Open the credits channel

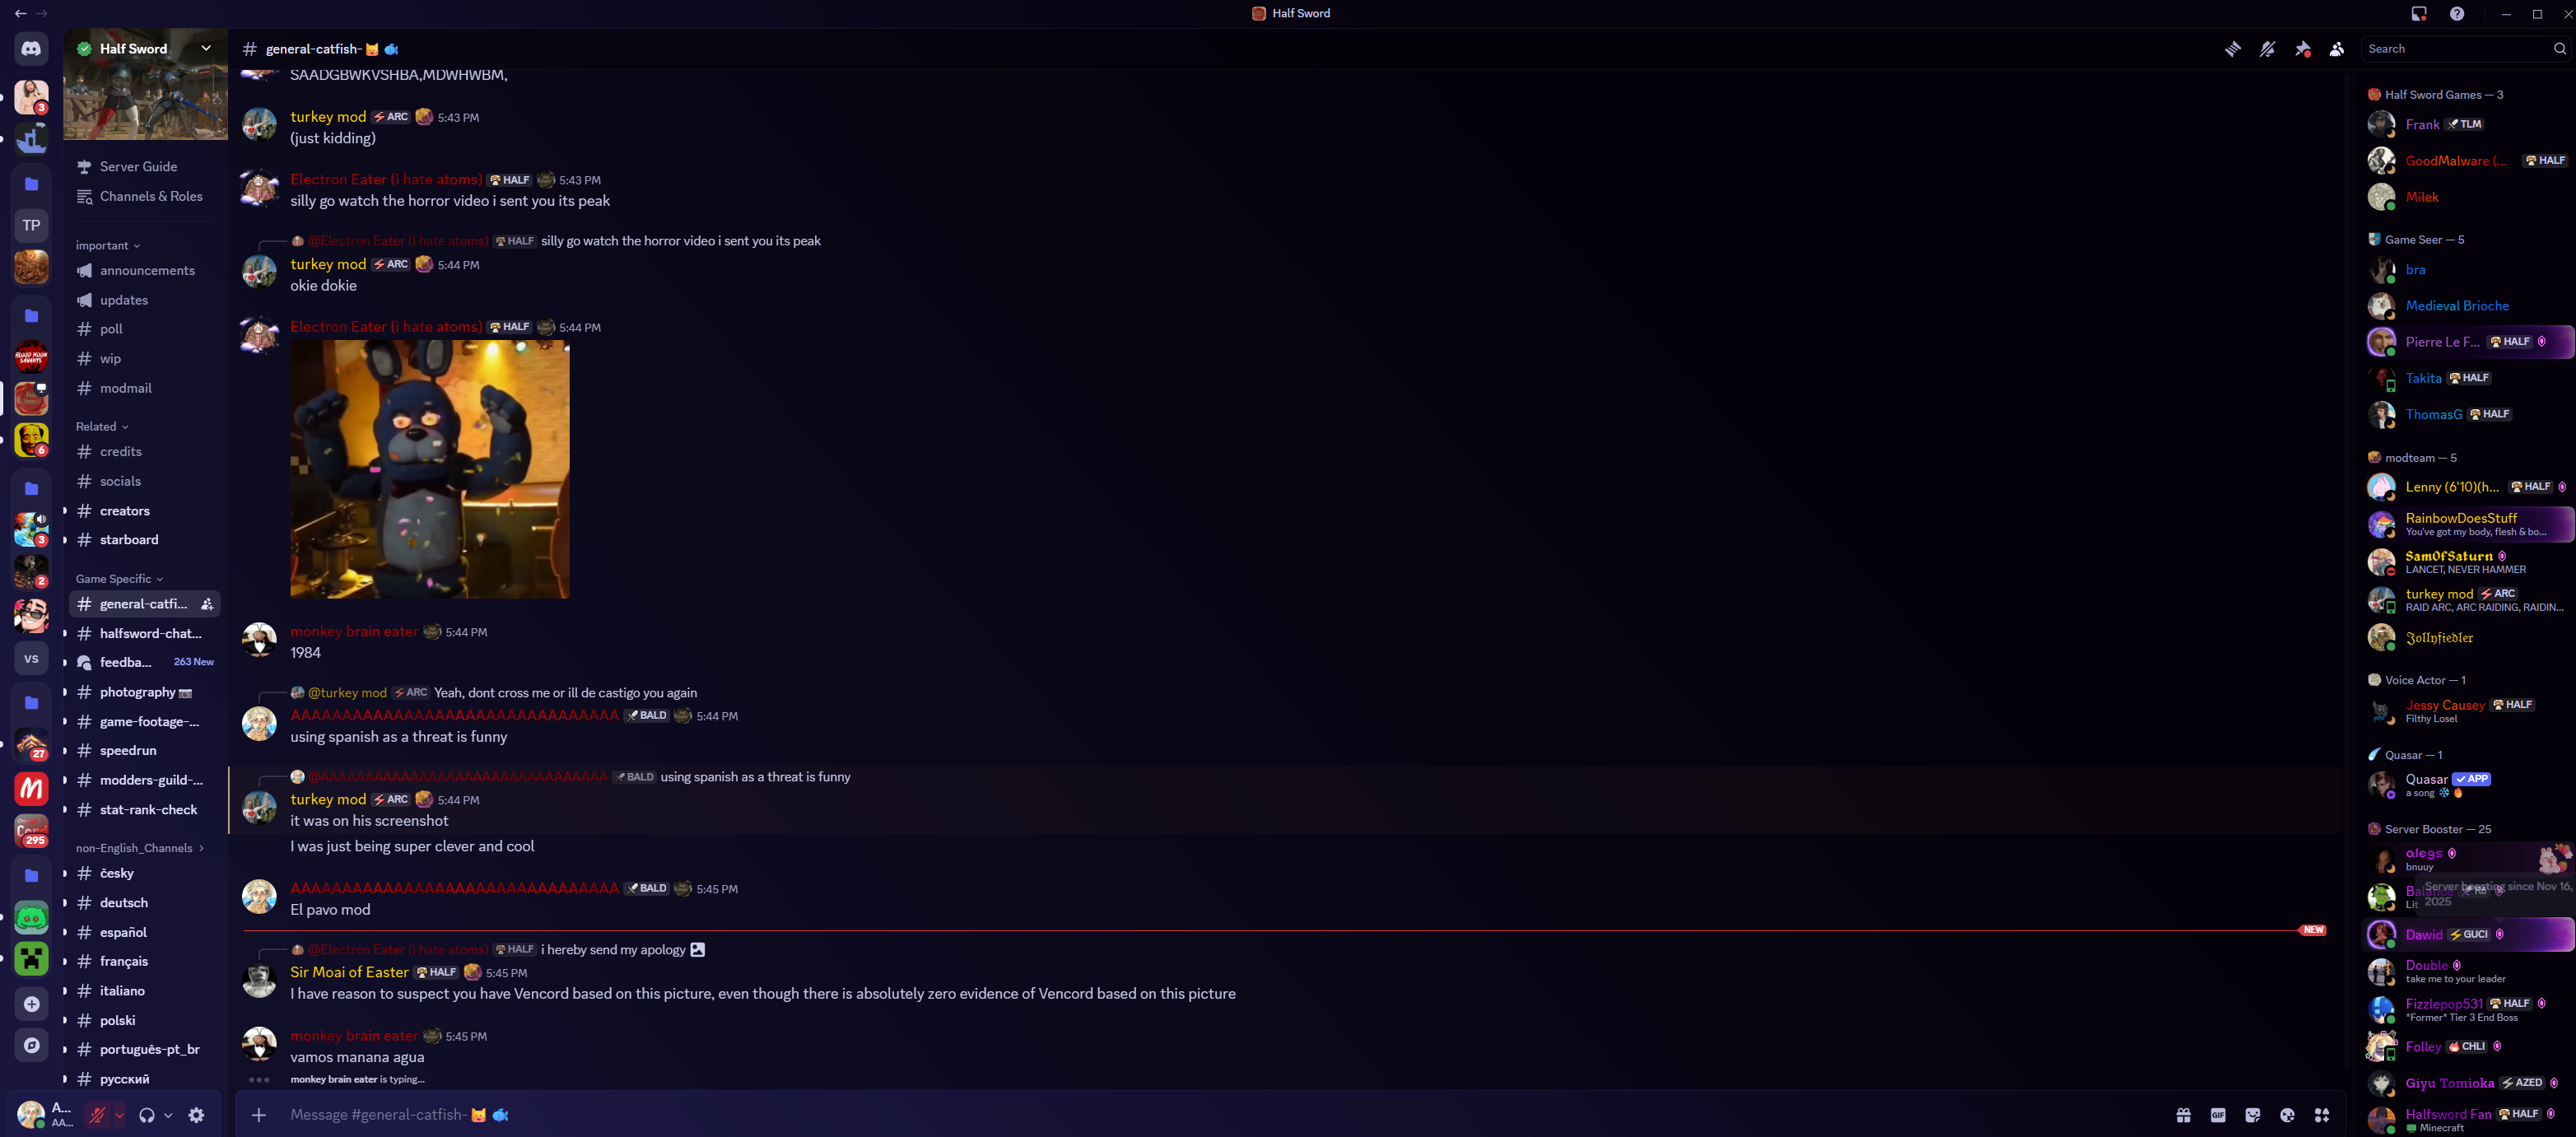pos(146,452)
